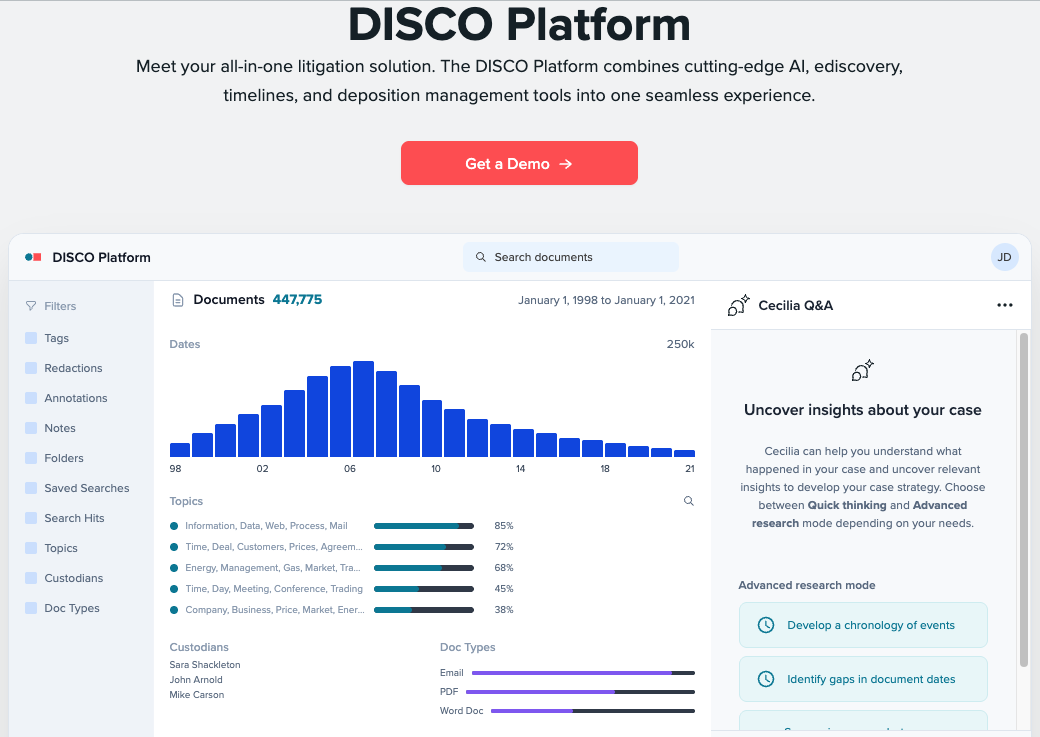Viewport: 1040px width, 737px height.
Task: Open the Topics search magnifier icon
Action: pyautogui.click(x=688, y=501)
